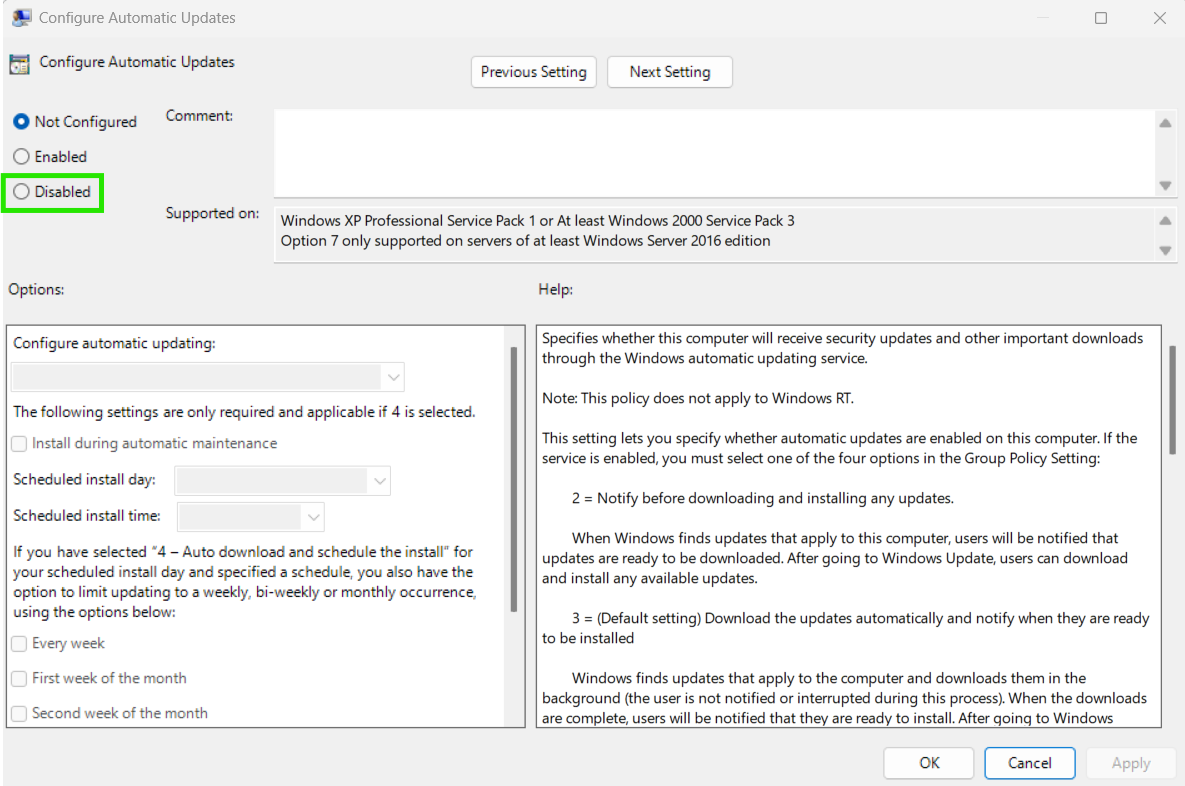Open the Scheduled install time dropdown

[251, 517]
